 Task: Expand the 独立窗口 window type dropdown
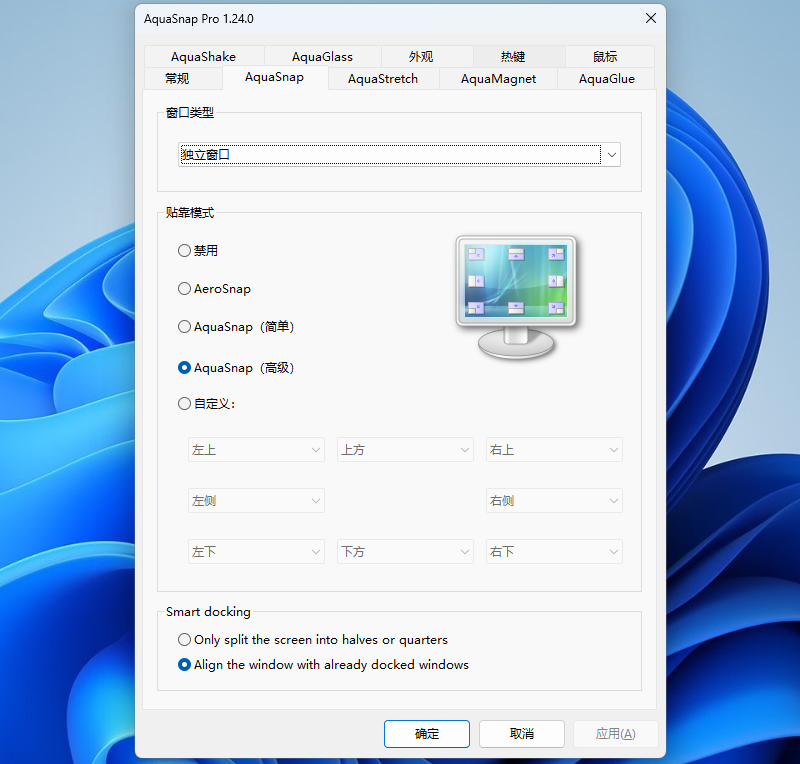399,155
